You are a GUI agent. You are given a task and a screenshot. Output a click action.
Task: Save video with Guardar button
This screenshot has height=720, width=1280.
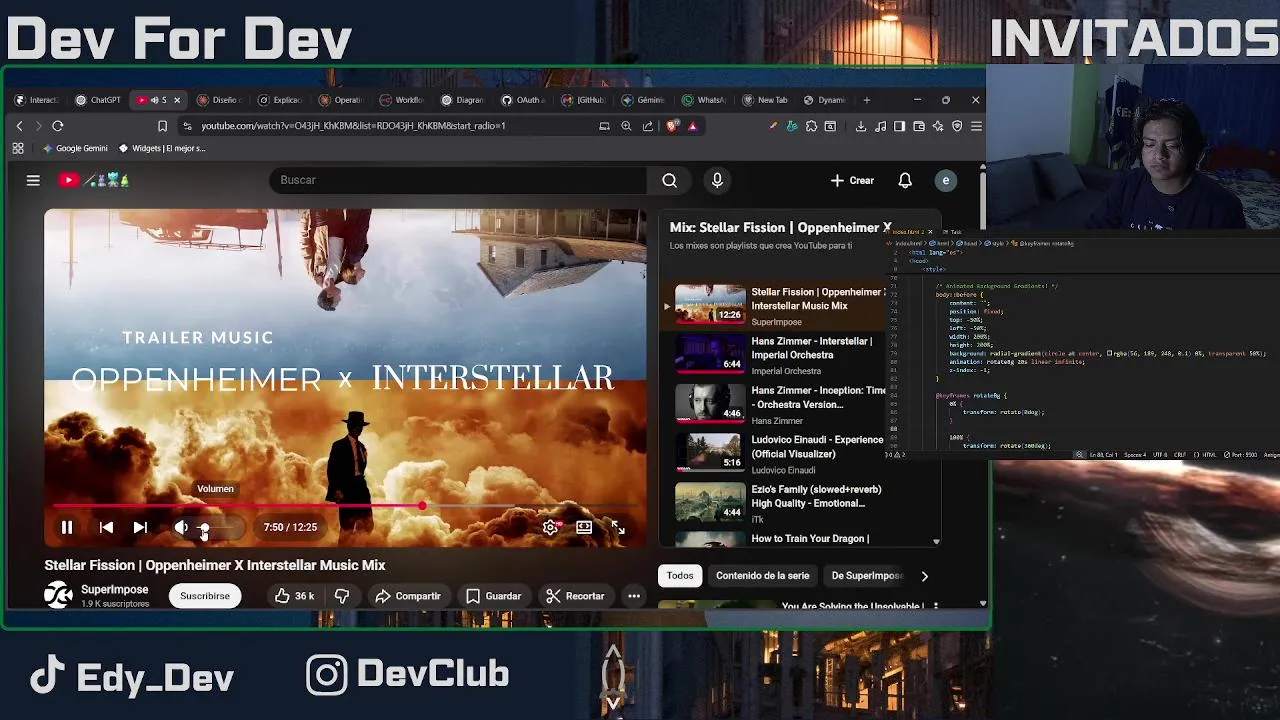(494, 596)
